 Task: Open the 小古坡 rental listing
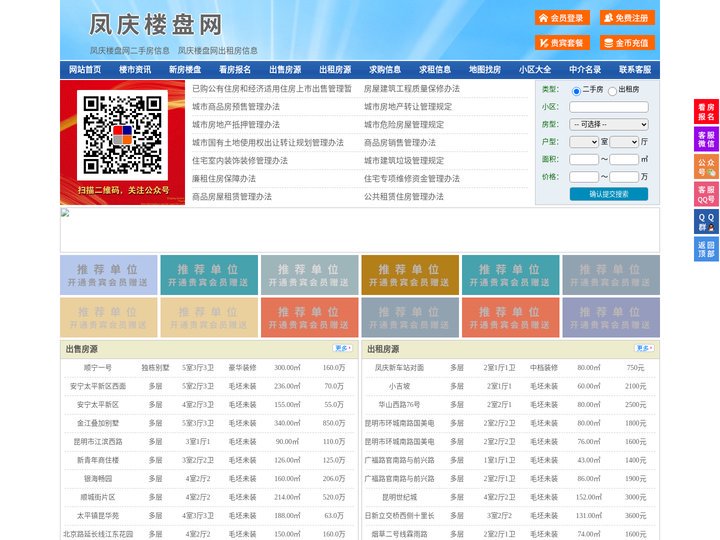tap(399, 386)
